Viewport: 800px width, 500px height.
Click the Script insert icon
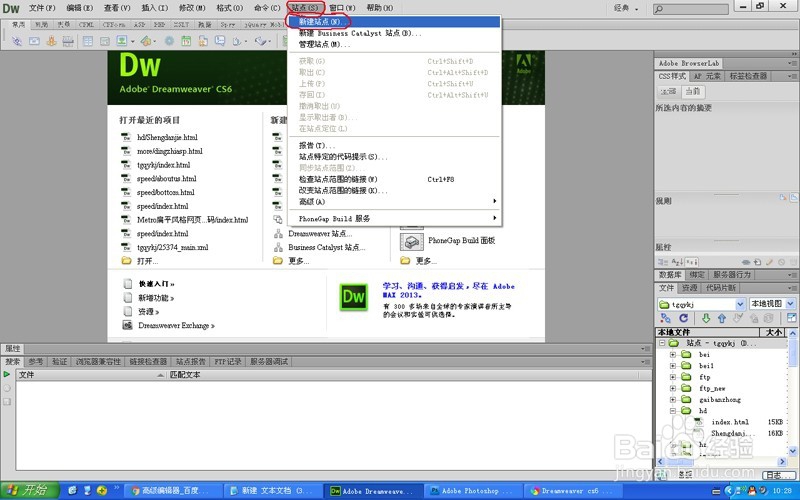(261, 41)
